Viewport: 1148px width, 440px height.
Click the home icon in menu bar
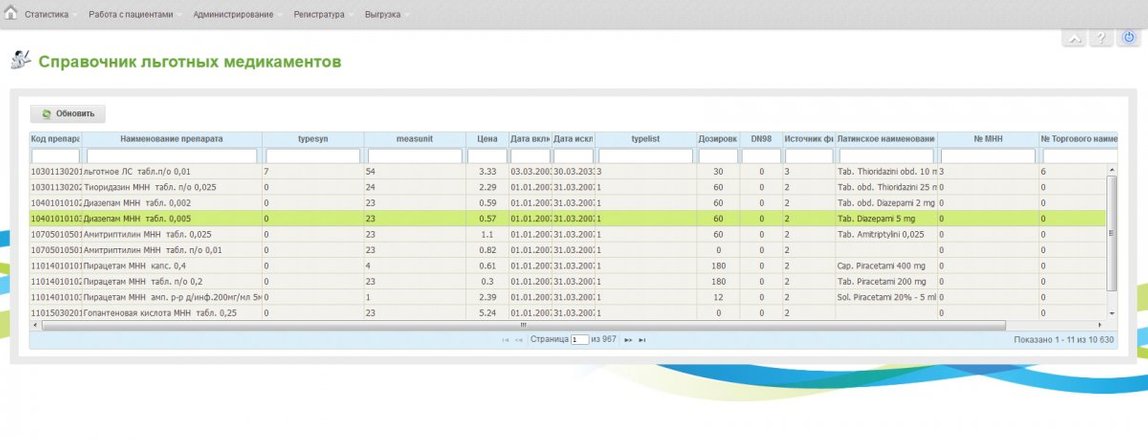(x=12, y=14)
